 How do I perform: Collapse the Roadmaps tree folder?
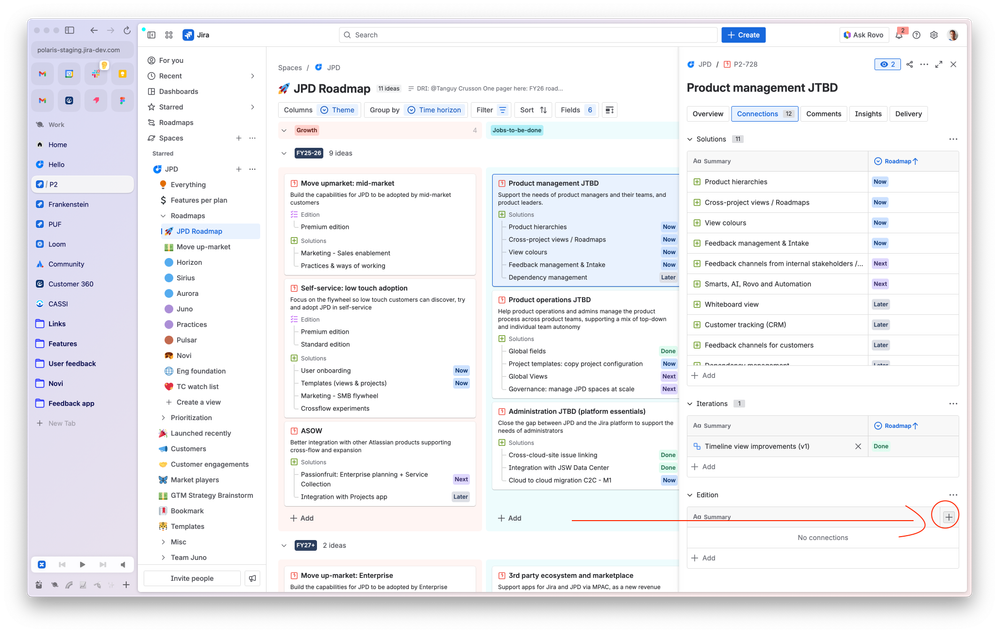click(163, 217)
